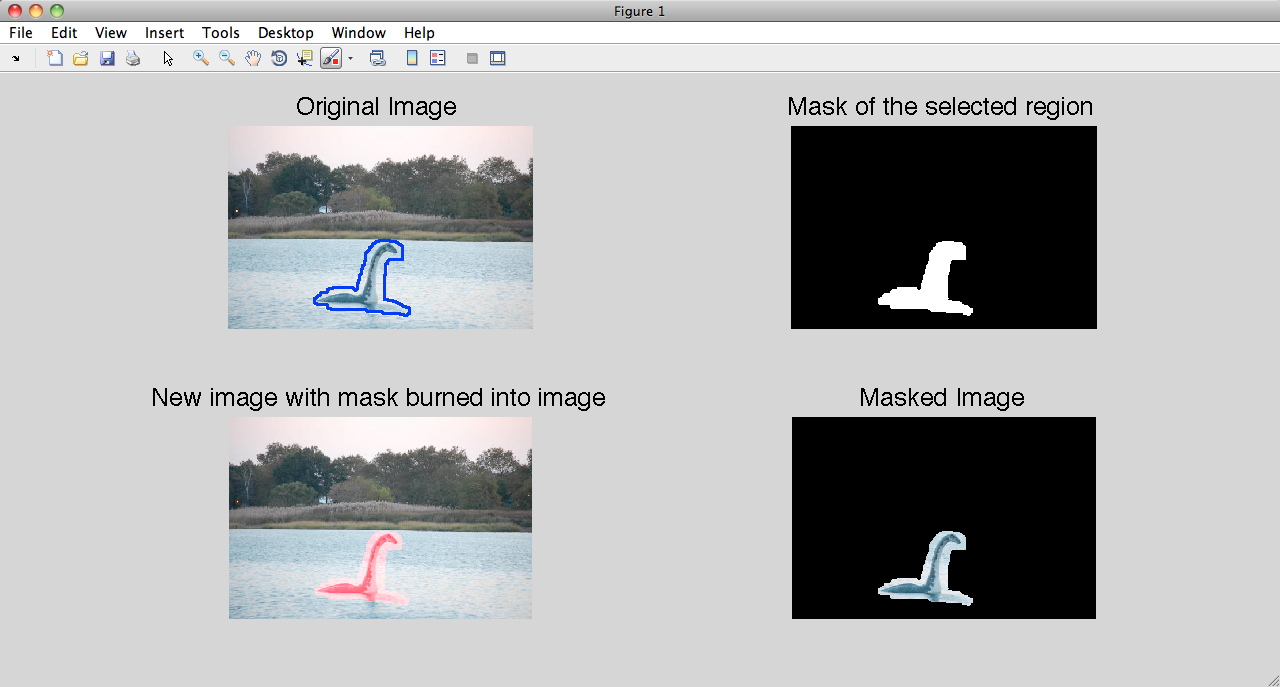Click the Link Plot icon
Image resolution: width=1280 pixels, height=687 pixels.
click(x=378, y=59)
